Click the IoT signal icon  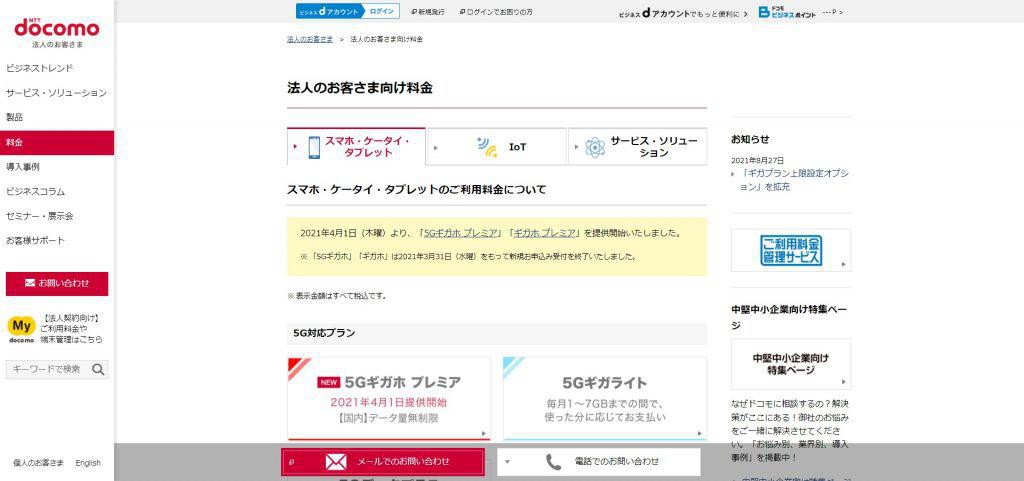coord(487,147)
